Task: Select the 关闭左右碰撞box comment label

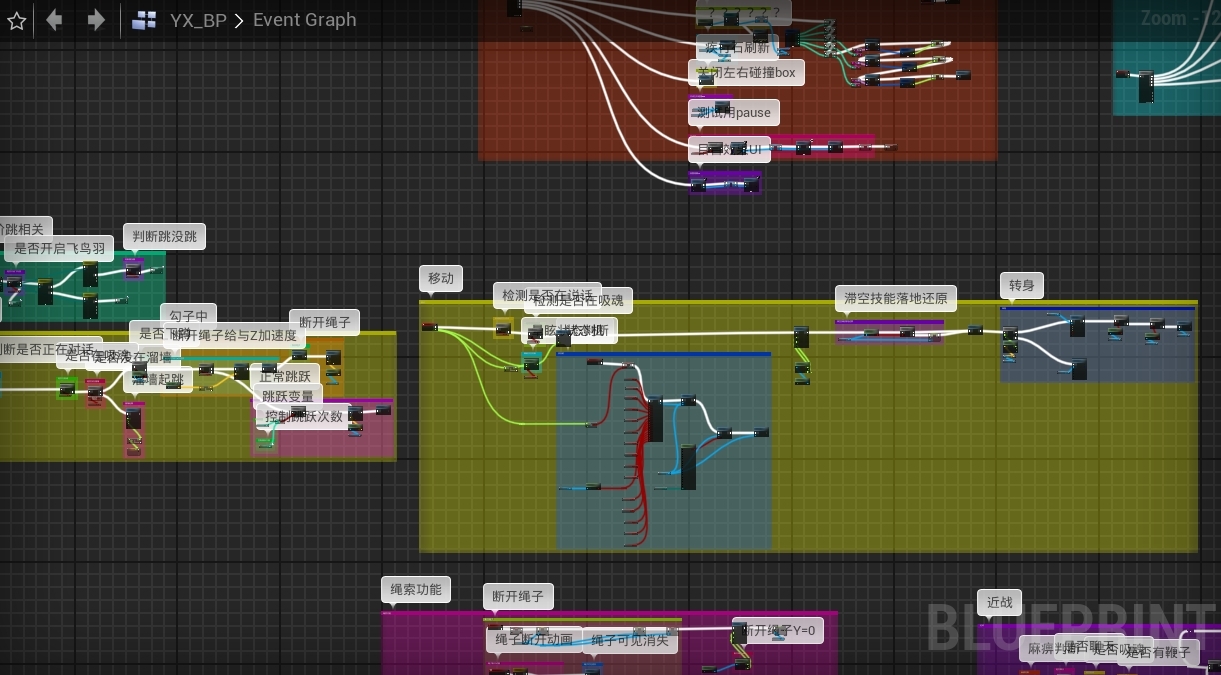Action: pyautogui.click(x=750, y=72)
